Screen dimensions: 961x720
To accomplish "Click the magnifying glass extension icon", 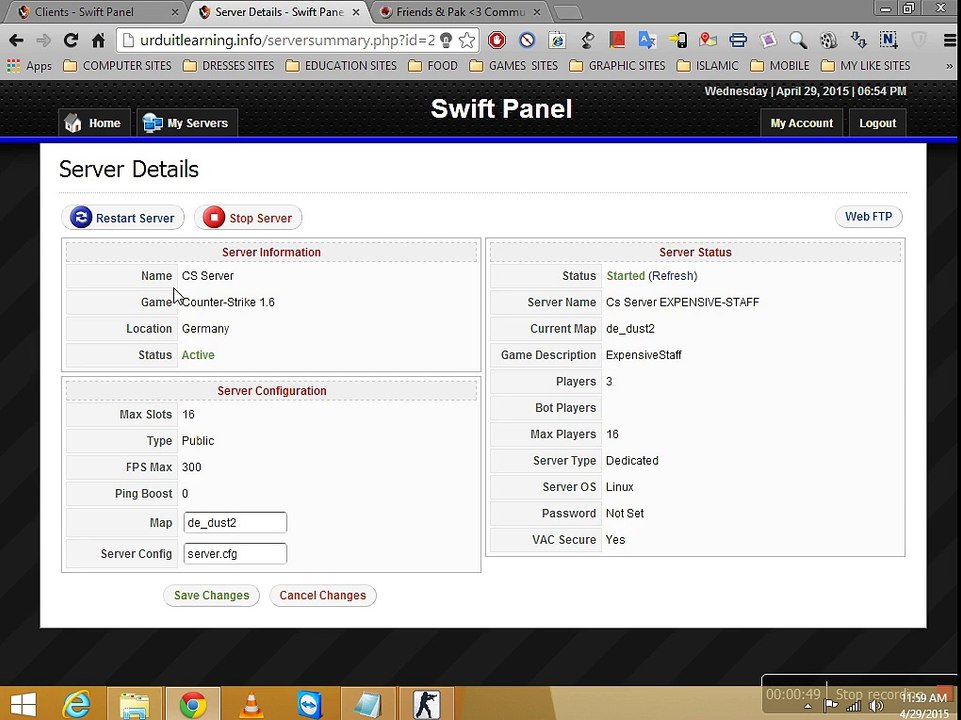I will (798, 40).
